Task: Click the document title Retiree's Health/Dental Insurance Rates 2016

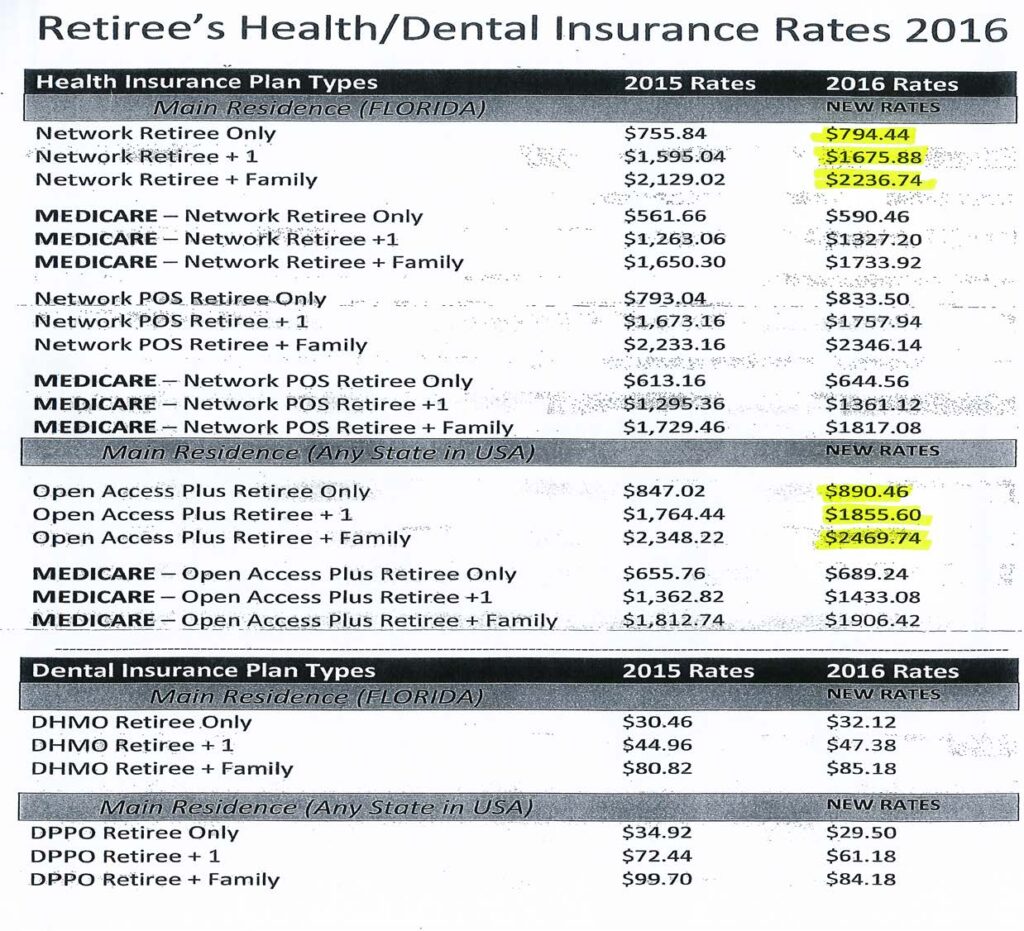Action: coord(521,28)
